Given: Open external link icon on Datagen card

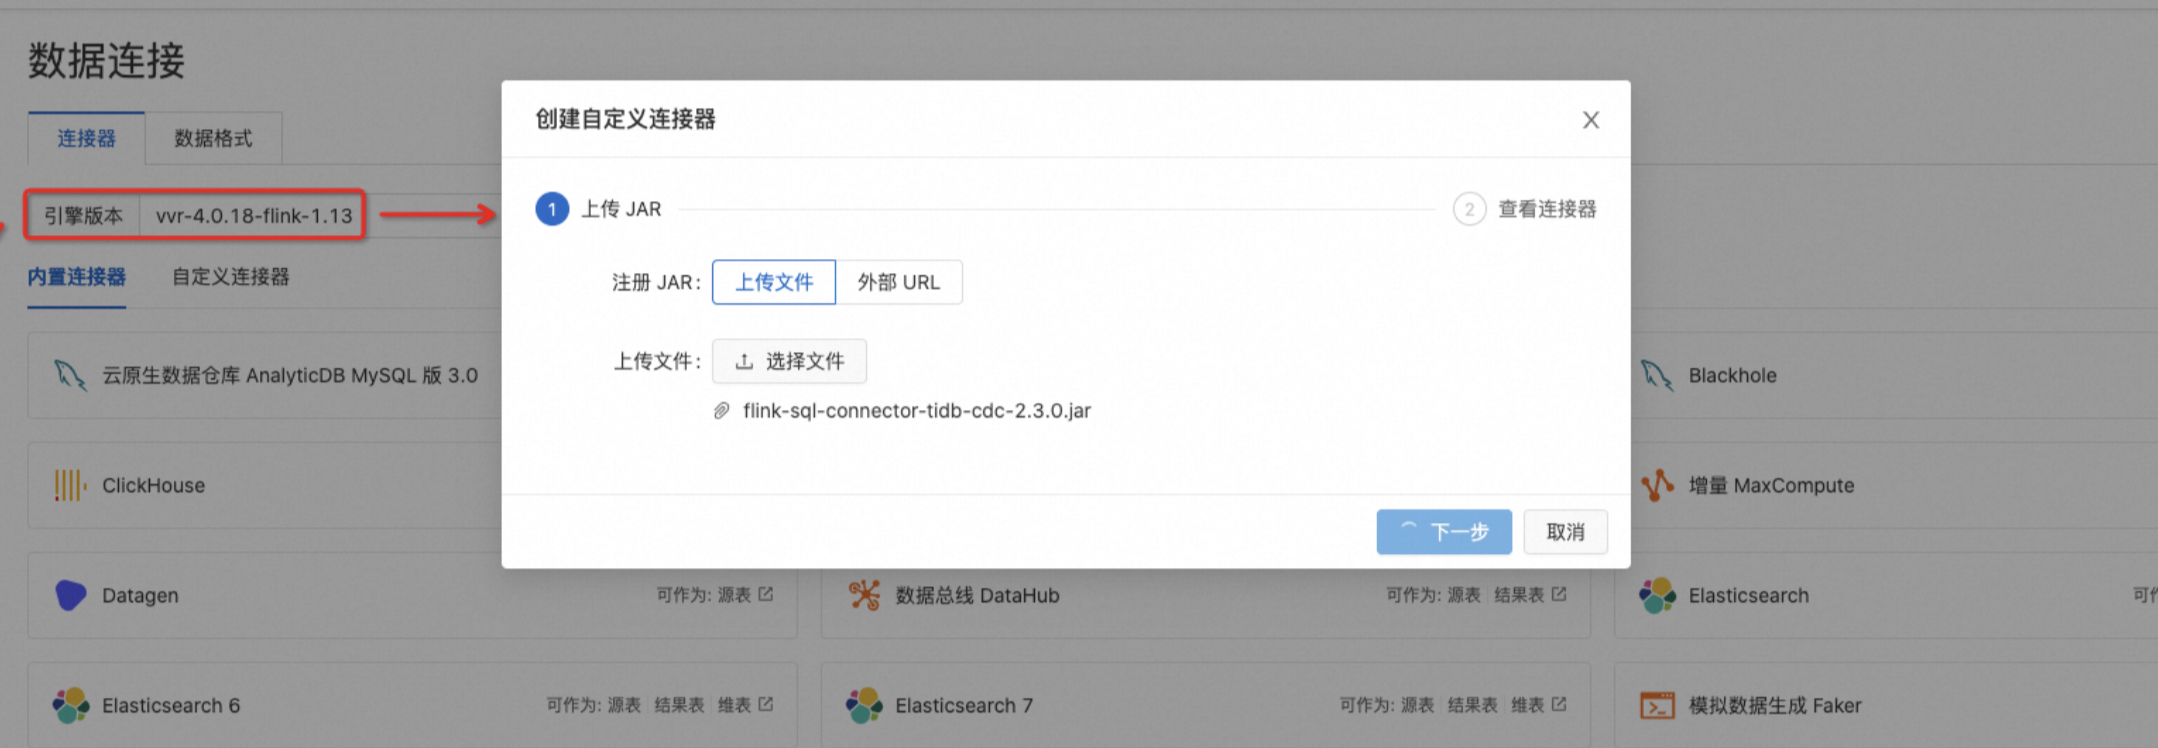Looking at the screenshot, I should coord(766,594).
